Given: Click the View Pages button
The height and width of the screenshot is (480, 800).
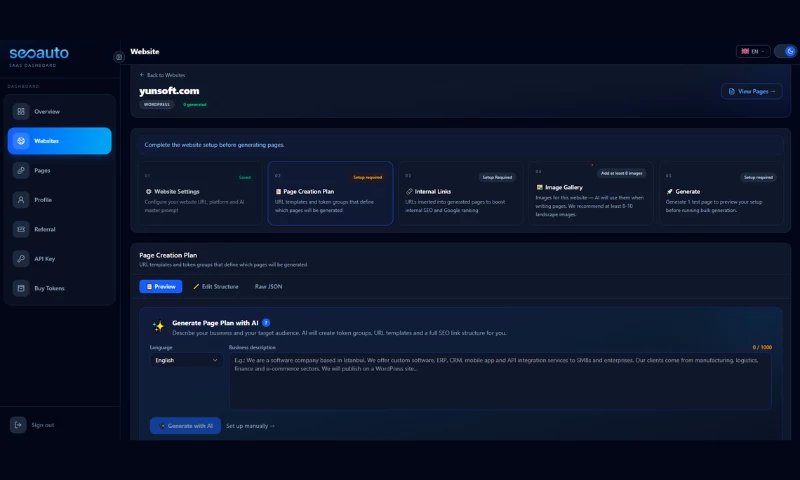Looking at the screenshot, I should coord(751,91).
